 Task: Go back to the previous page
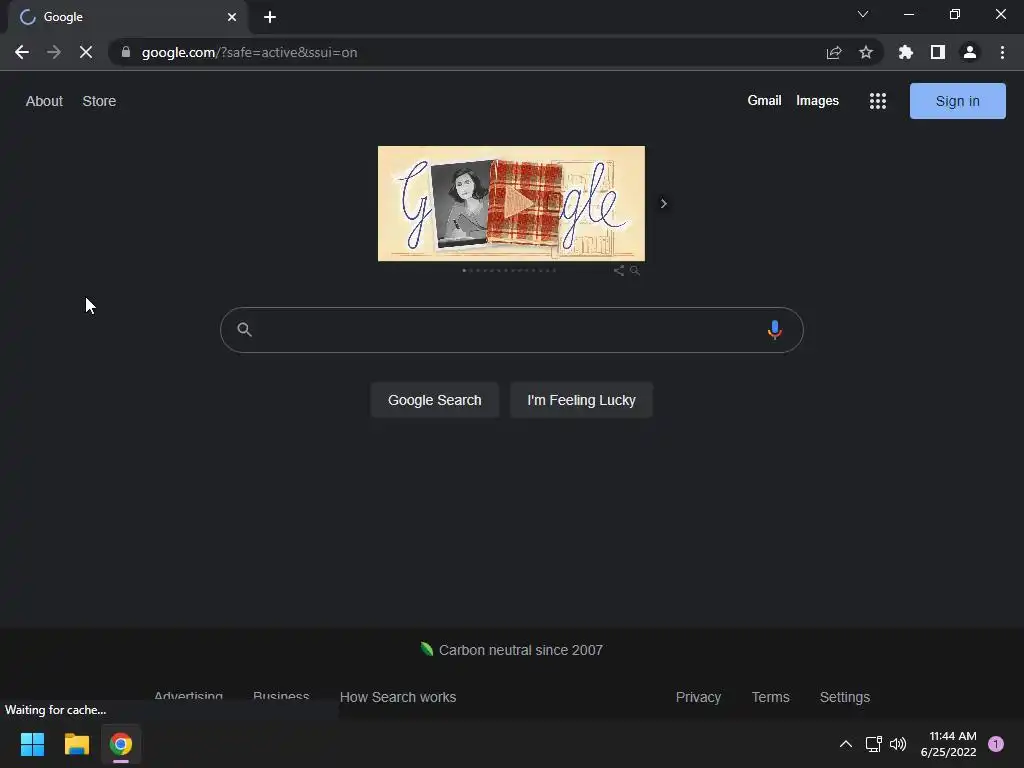(x=22, y=52)
